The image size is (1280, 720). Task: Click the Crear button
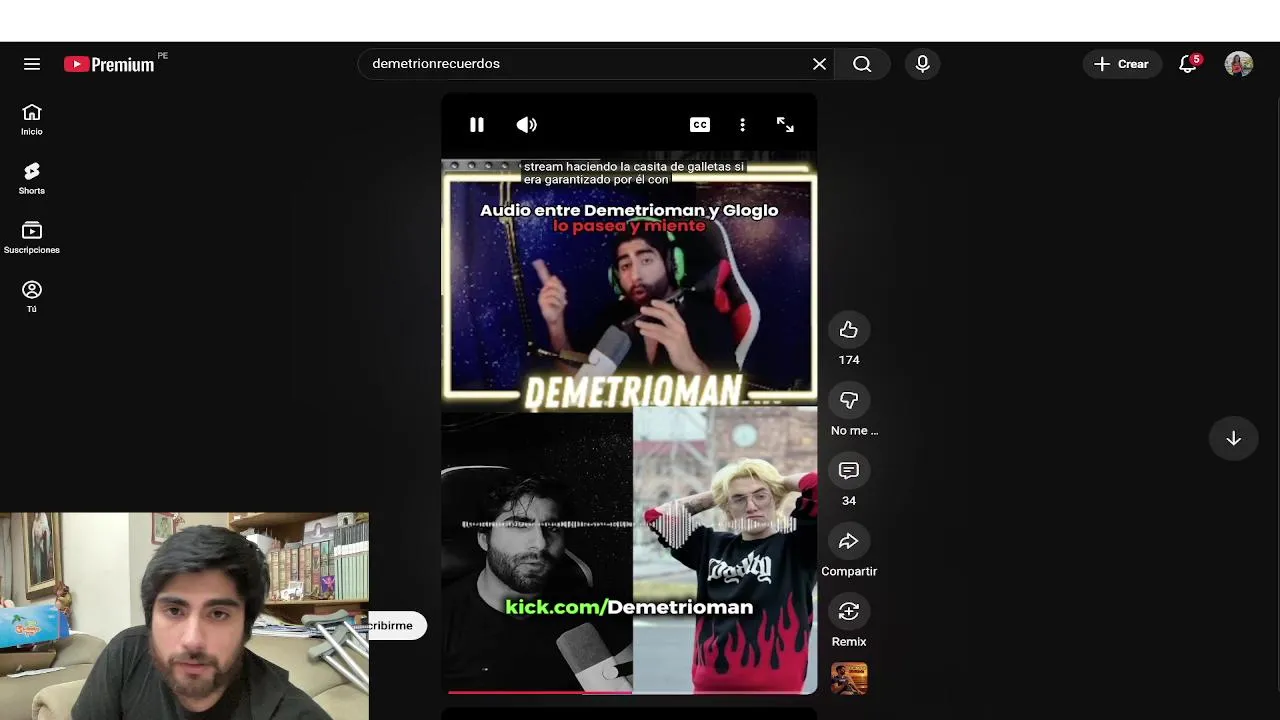tap(1122, 64)
